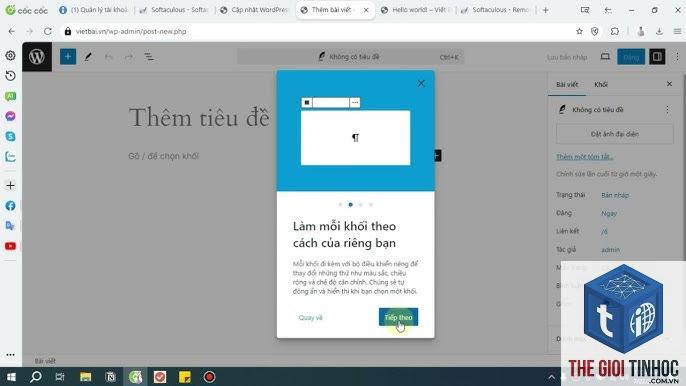Image resolution: width=686 pixels, height=386 pixels.
Task: Switch to Softaculous - Remove browser tab
Action: click(x=495, y=10)
